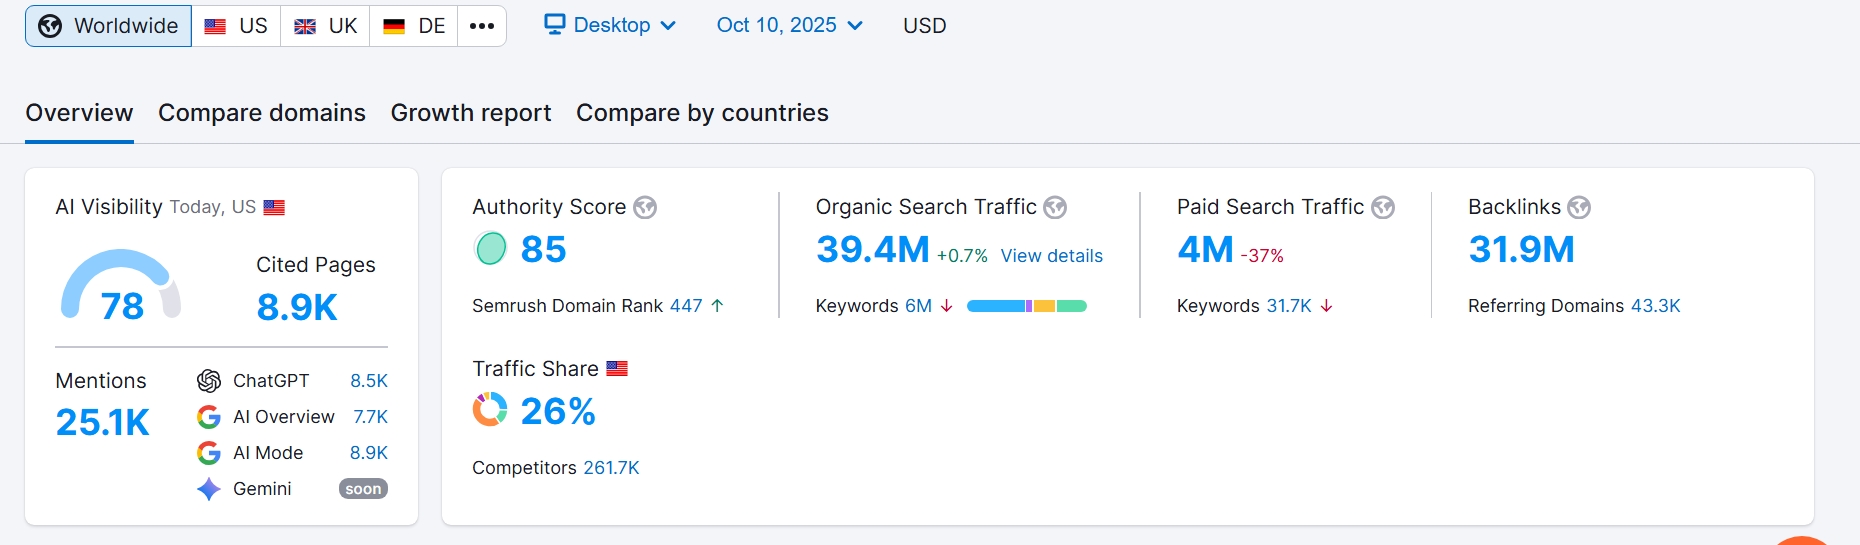Switch region to US database
Screen dimensions: 1860x545
236,26
